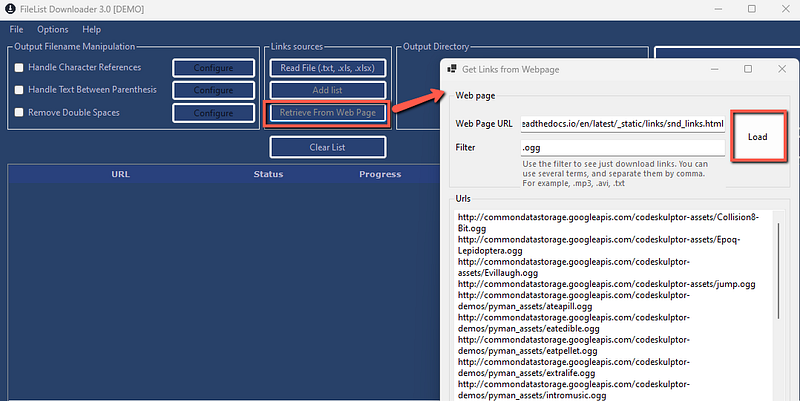This screenshot has height=401, width=800.
Task: Select the intromusic.ogg URL entry
Action: pyautogui.click(x=573, y=390)
